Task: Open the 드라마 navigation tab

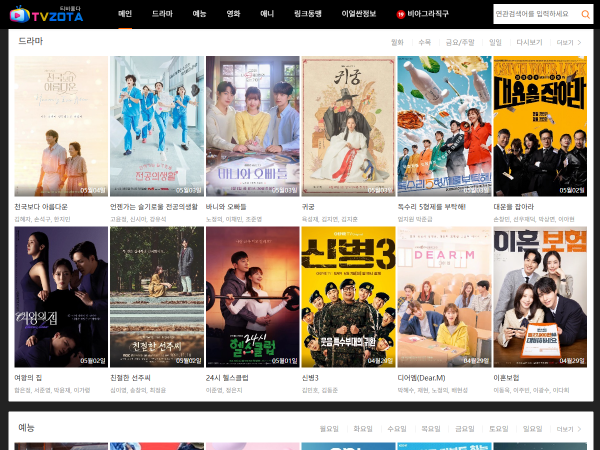Action: tap(162, 14)
